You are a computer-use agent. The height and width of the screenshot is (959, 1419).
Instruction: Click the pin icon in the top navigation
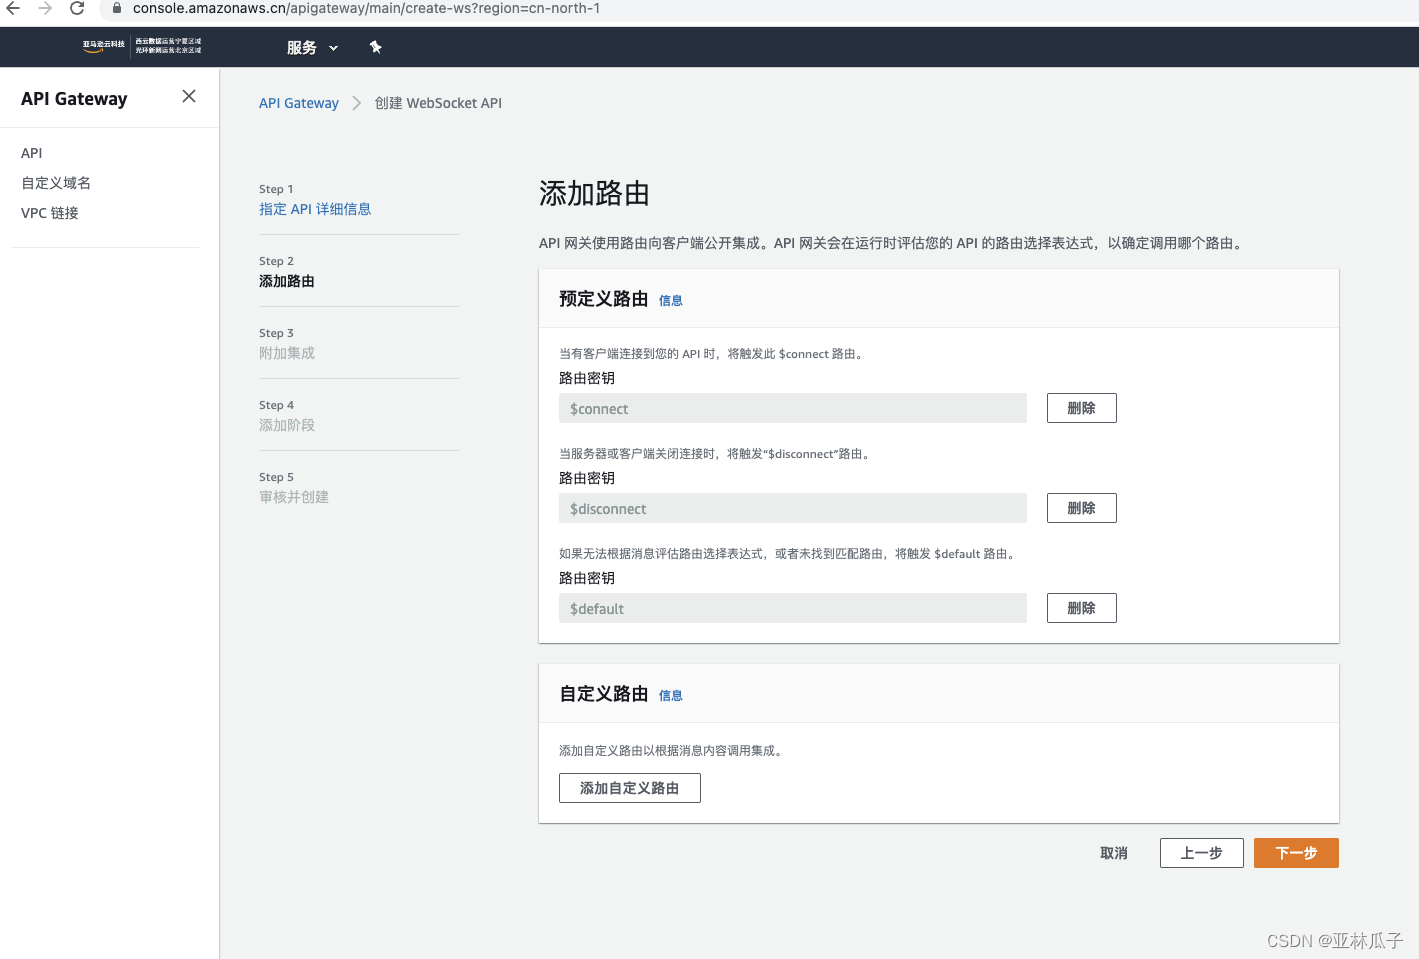376,47
